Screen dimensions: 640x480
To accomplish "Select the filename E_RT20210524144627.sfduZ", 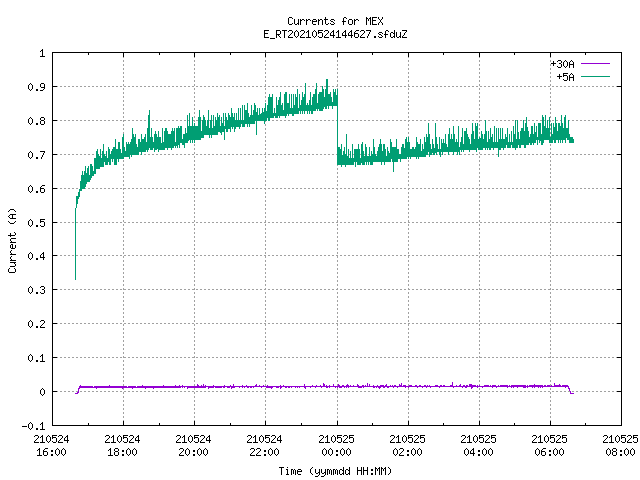I will (335, 34).
